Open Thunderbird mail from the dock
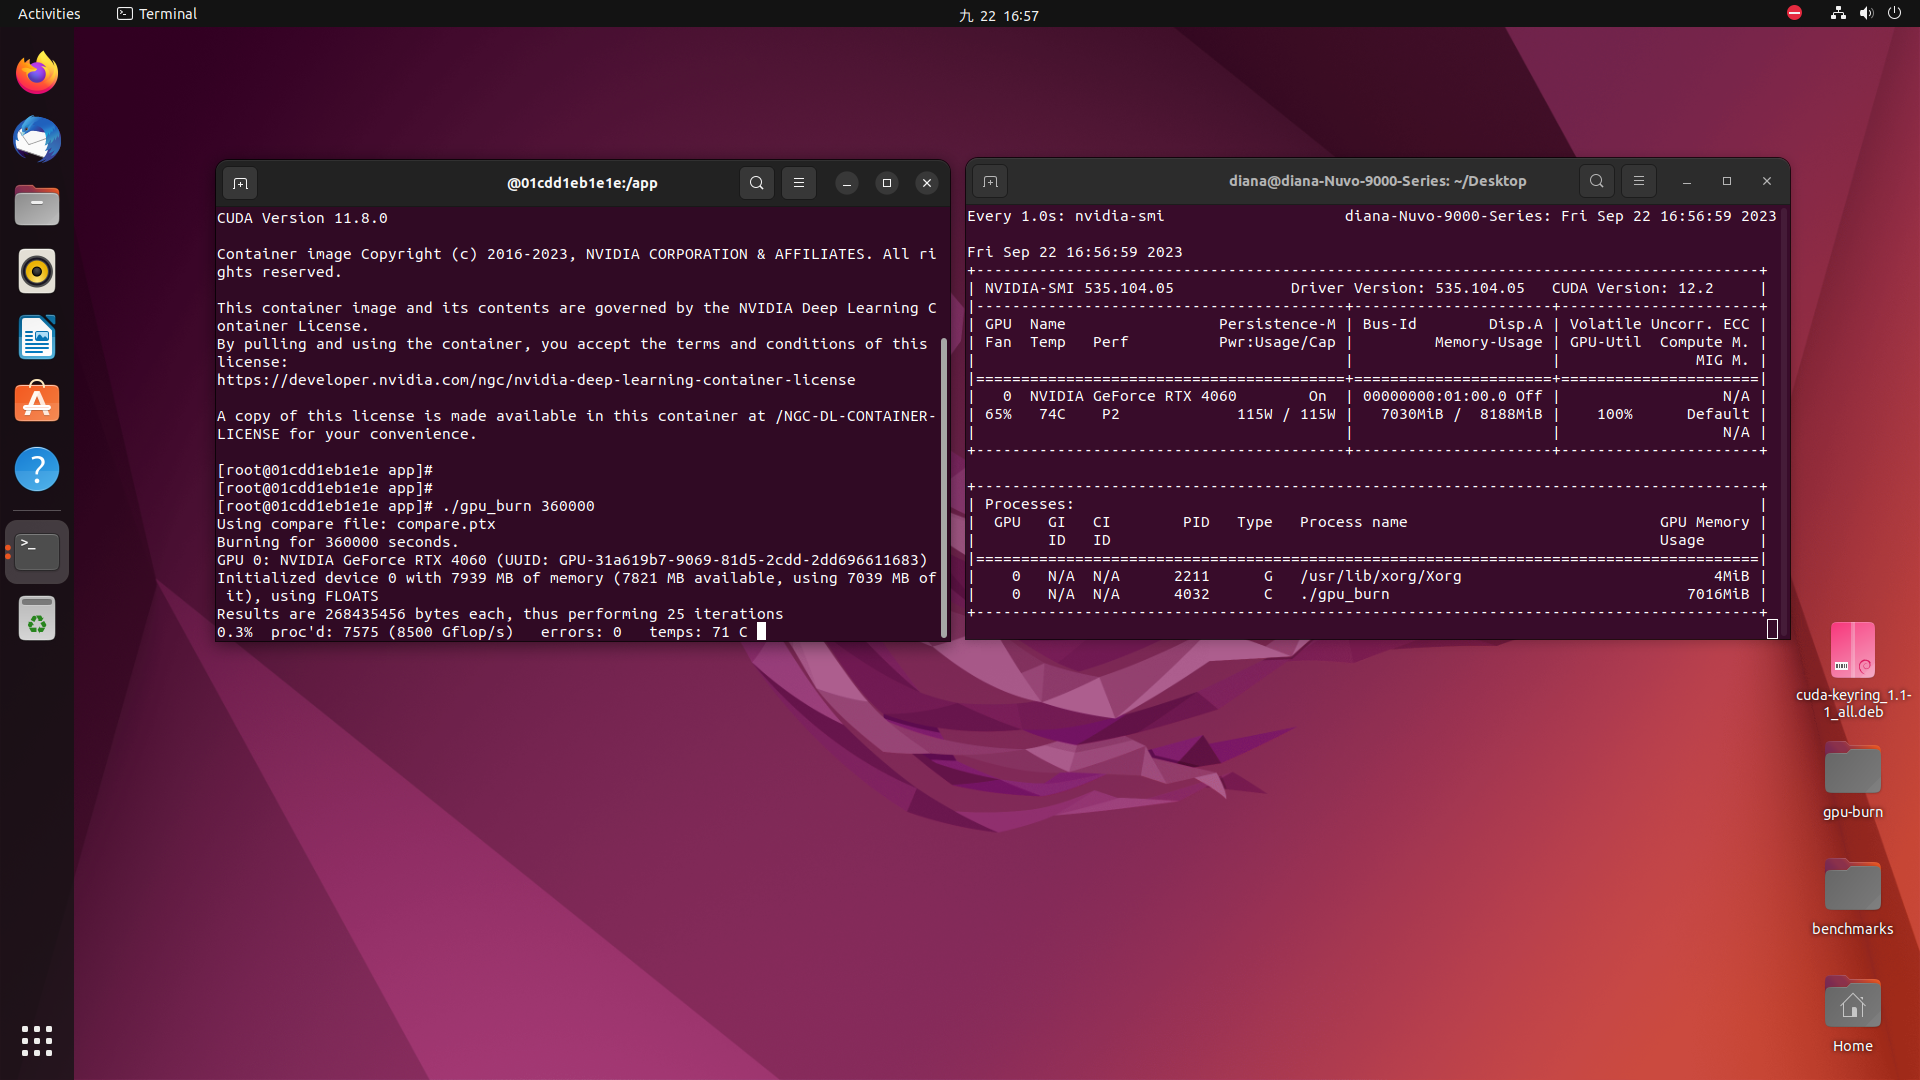The width and height of the screenshot is (1920, 1080). click(37, 139)
